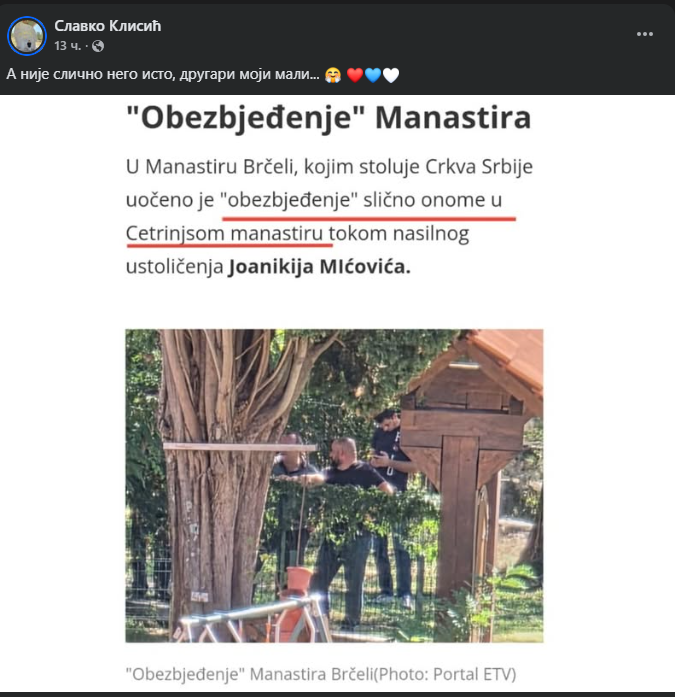675x697 pixels.
Task: Click the post text "А није слично него исто"
Action: tap(92, 74)
